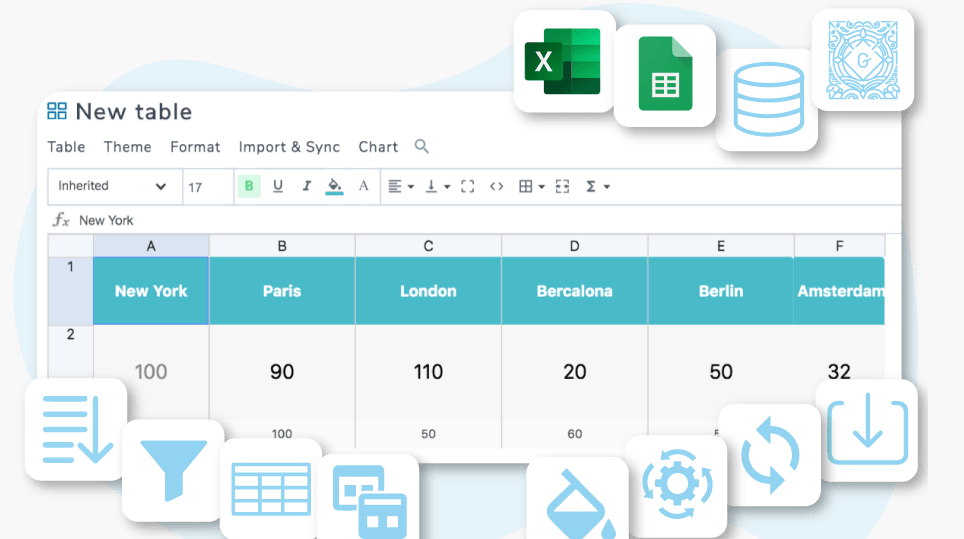
Task: Click cell with value 32
Action: (839, 372)
